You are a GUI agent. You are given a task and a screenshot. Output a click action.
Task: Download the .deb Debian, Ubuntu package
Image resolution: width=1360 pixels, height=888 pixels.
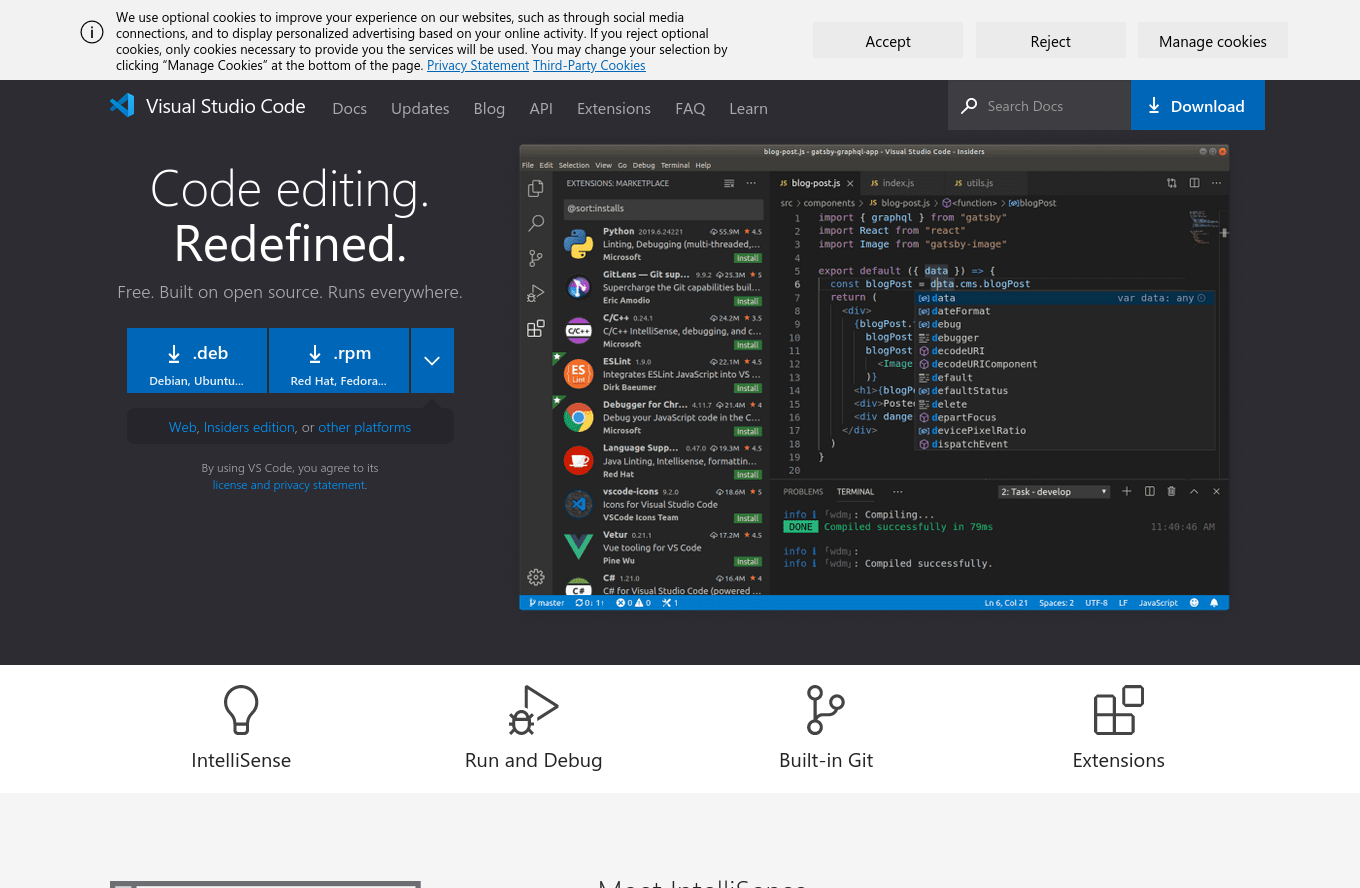[197, 361]
